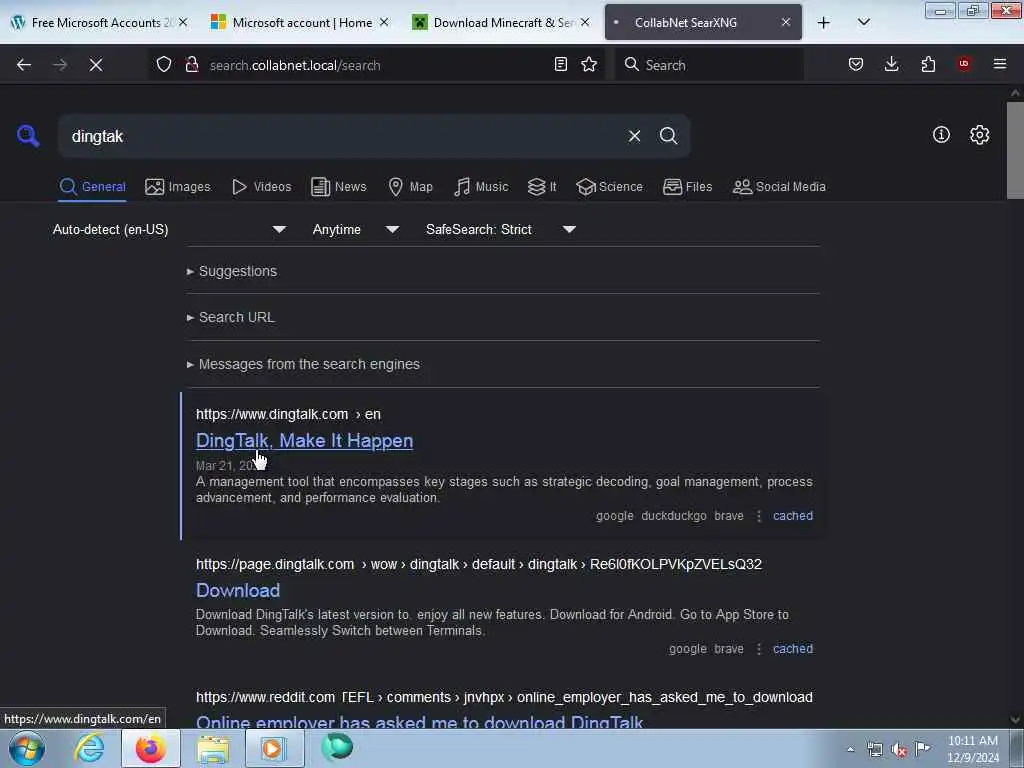Open uBlock Origin extension icon
The image size is (1024, 768).
coord(964,64)
